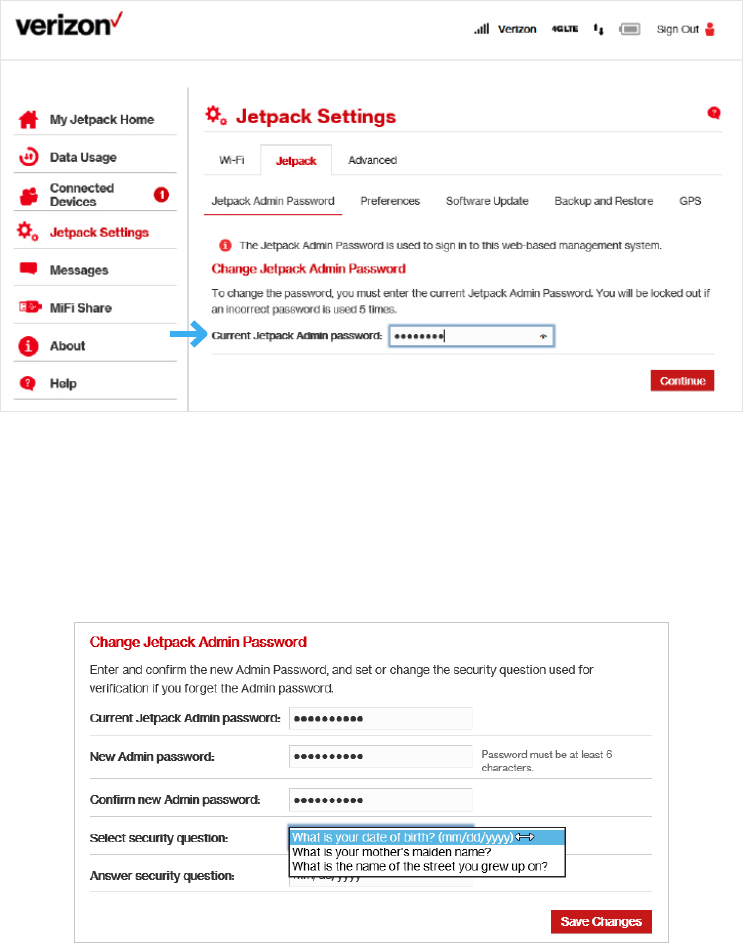Click the Verizon carrier name in header

coord(517,29)
